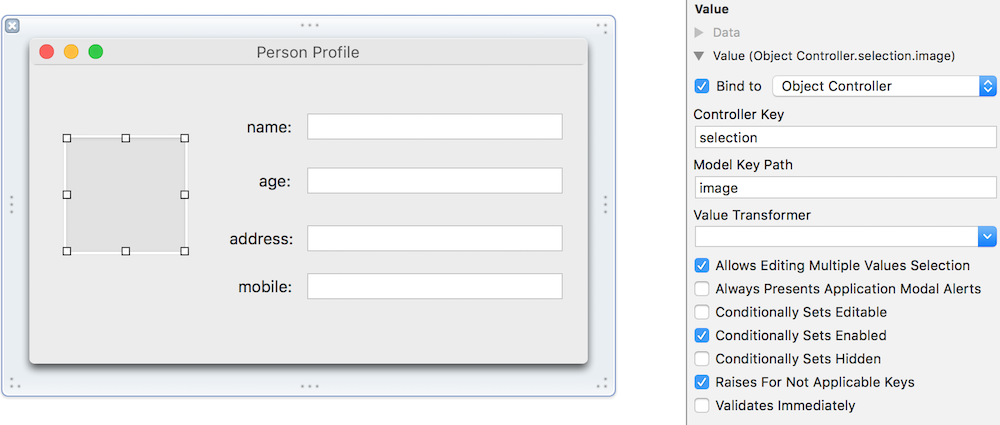Collapse the Value binding disclosure triangle
The width and height of the screenshot is (1000, 425).
click(699, 56)
